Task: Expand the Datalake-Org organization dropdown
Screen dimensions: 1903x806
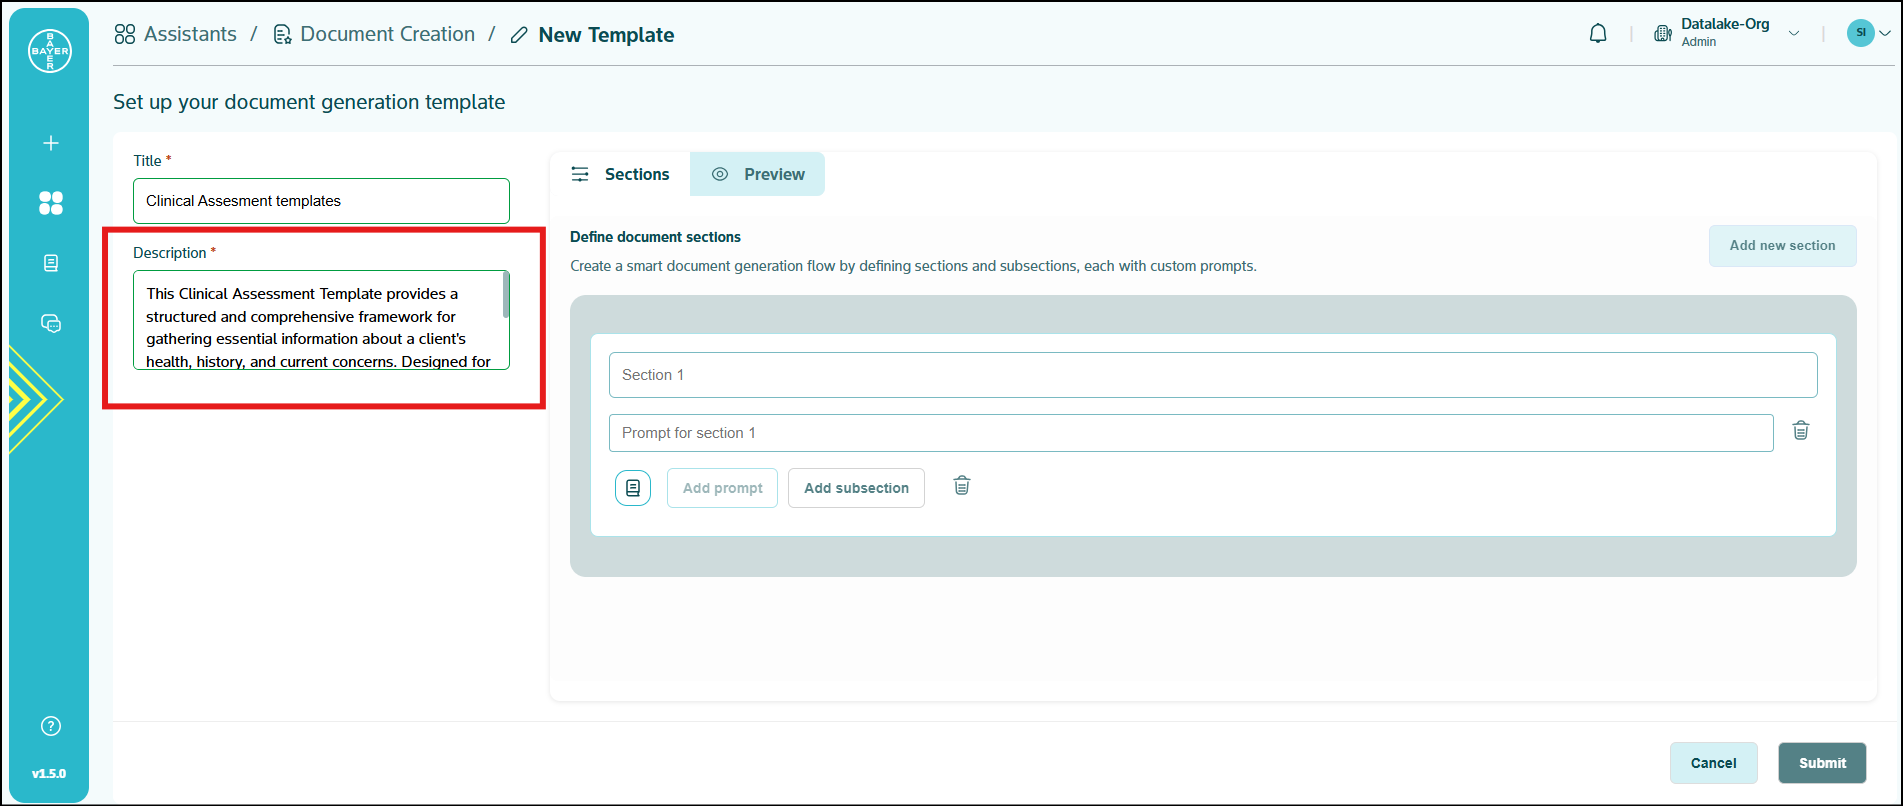Action: coord(1793,34)
